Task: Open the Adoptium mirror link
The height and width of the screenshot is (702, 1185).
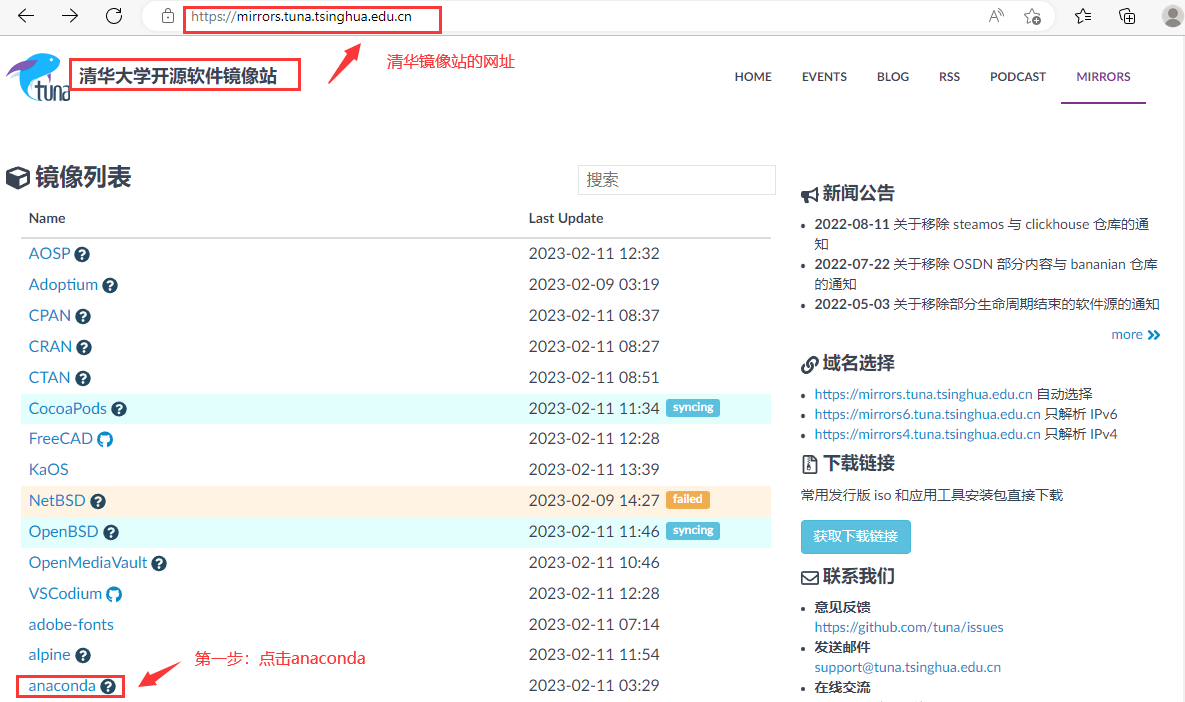Action: tap(63, 284)
